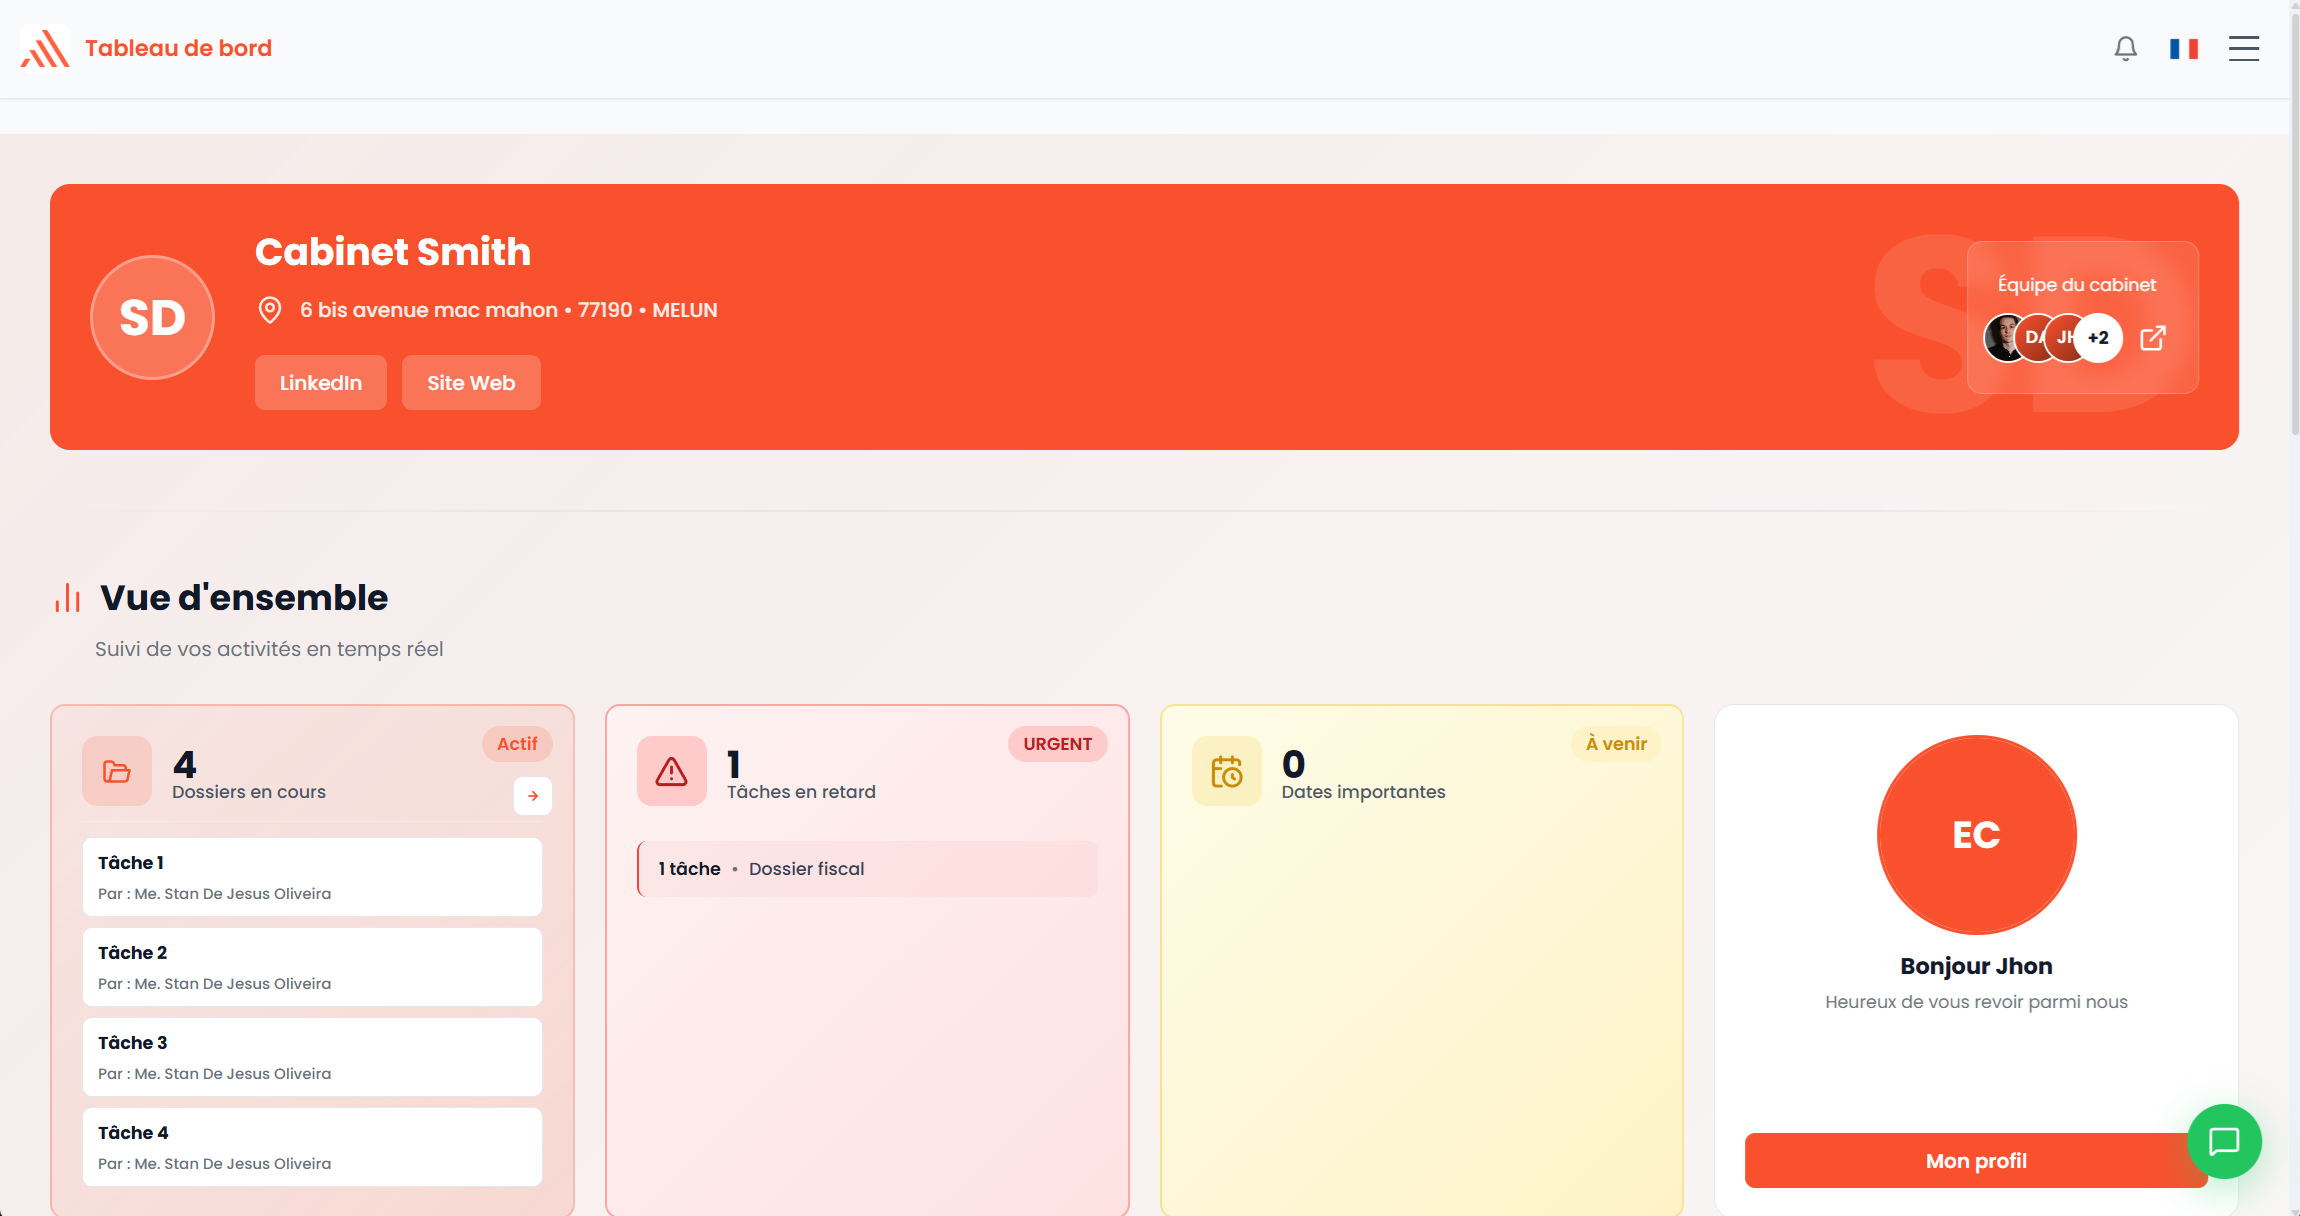Screen dimensions: 2300x1216
Task: Click the team member photo avatar
Action: 2003,338
